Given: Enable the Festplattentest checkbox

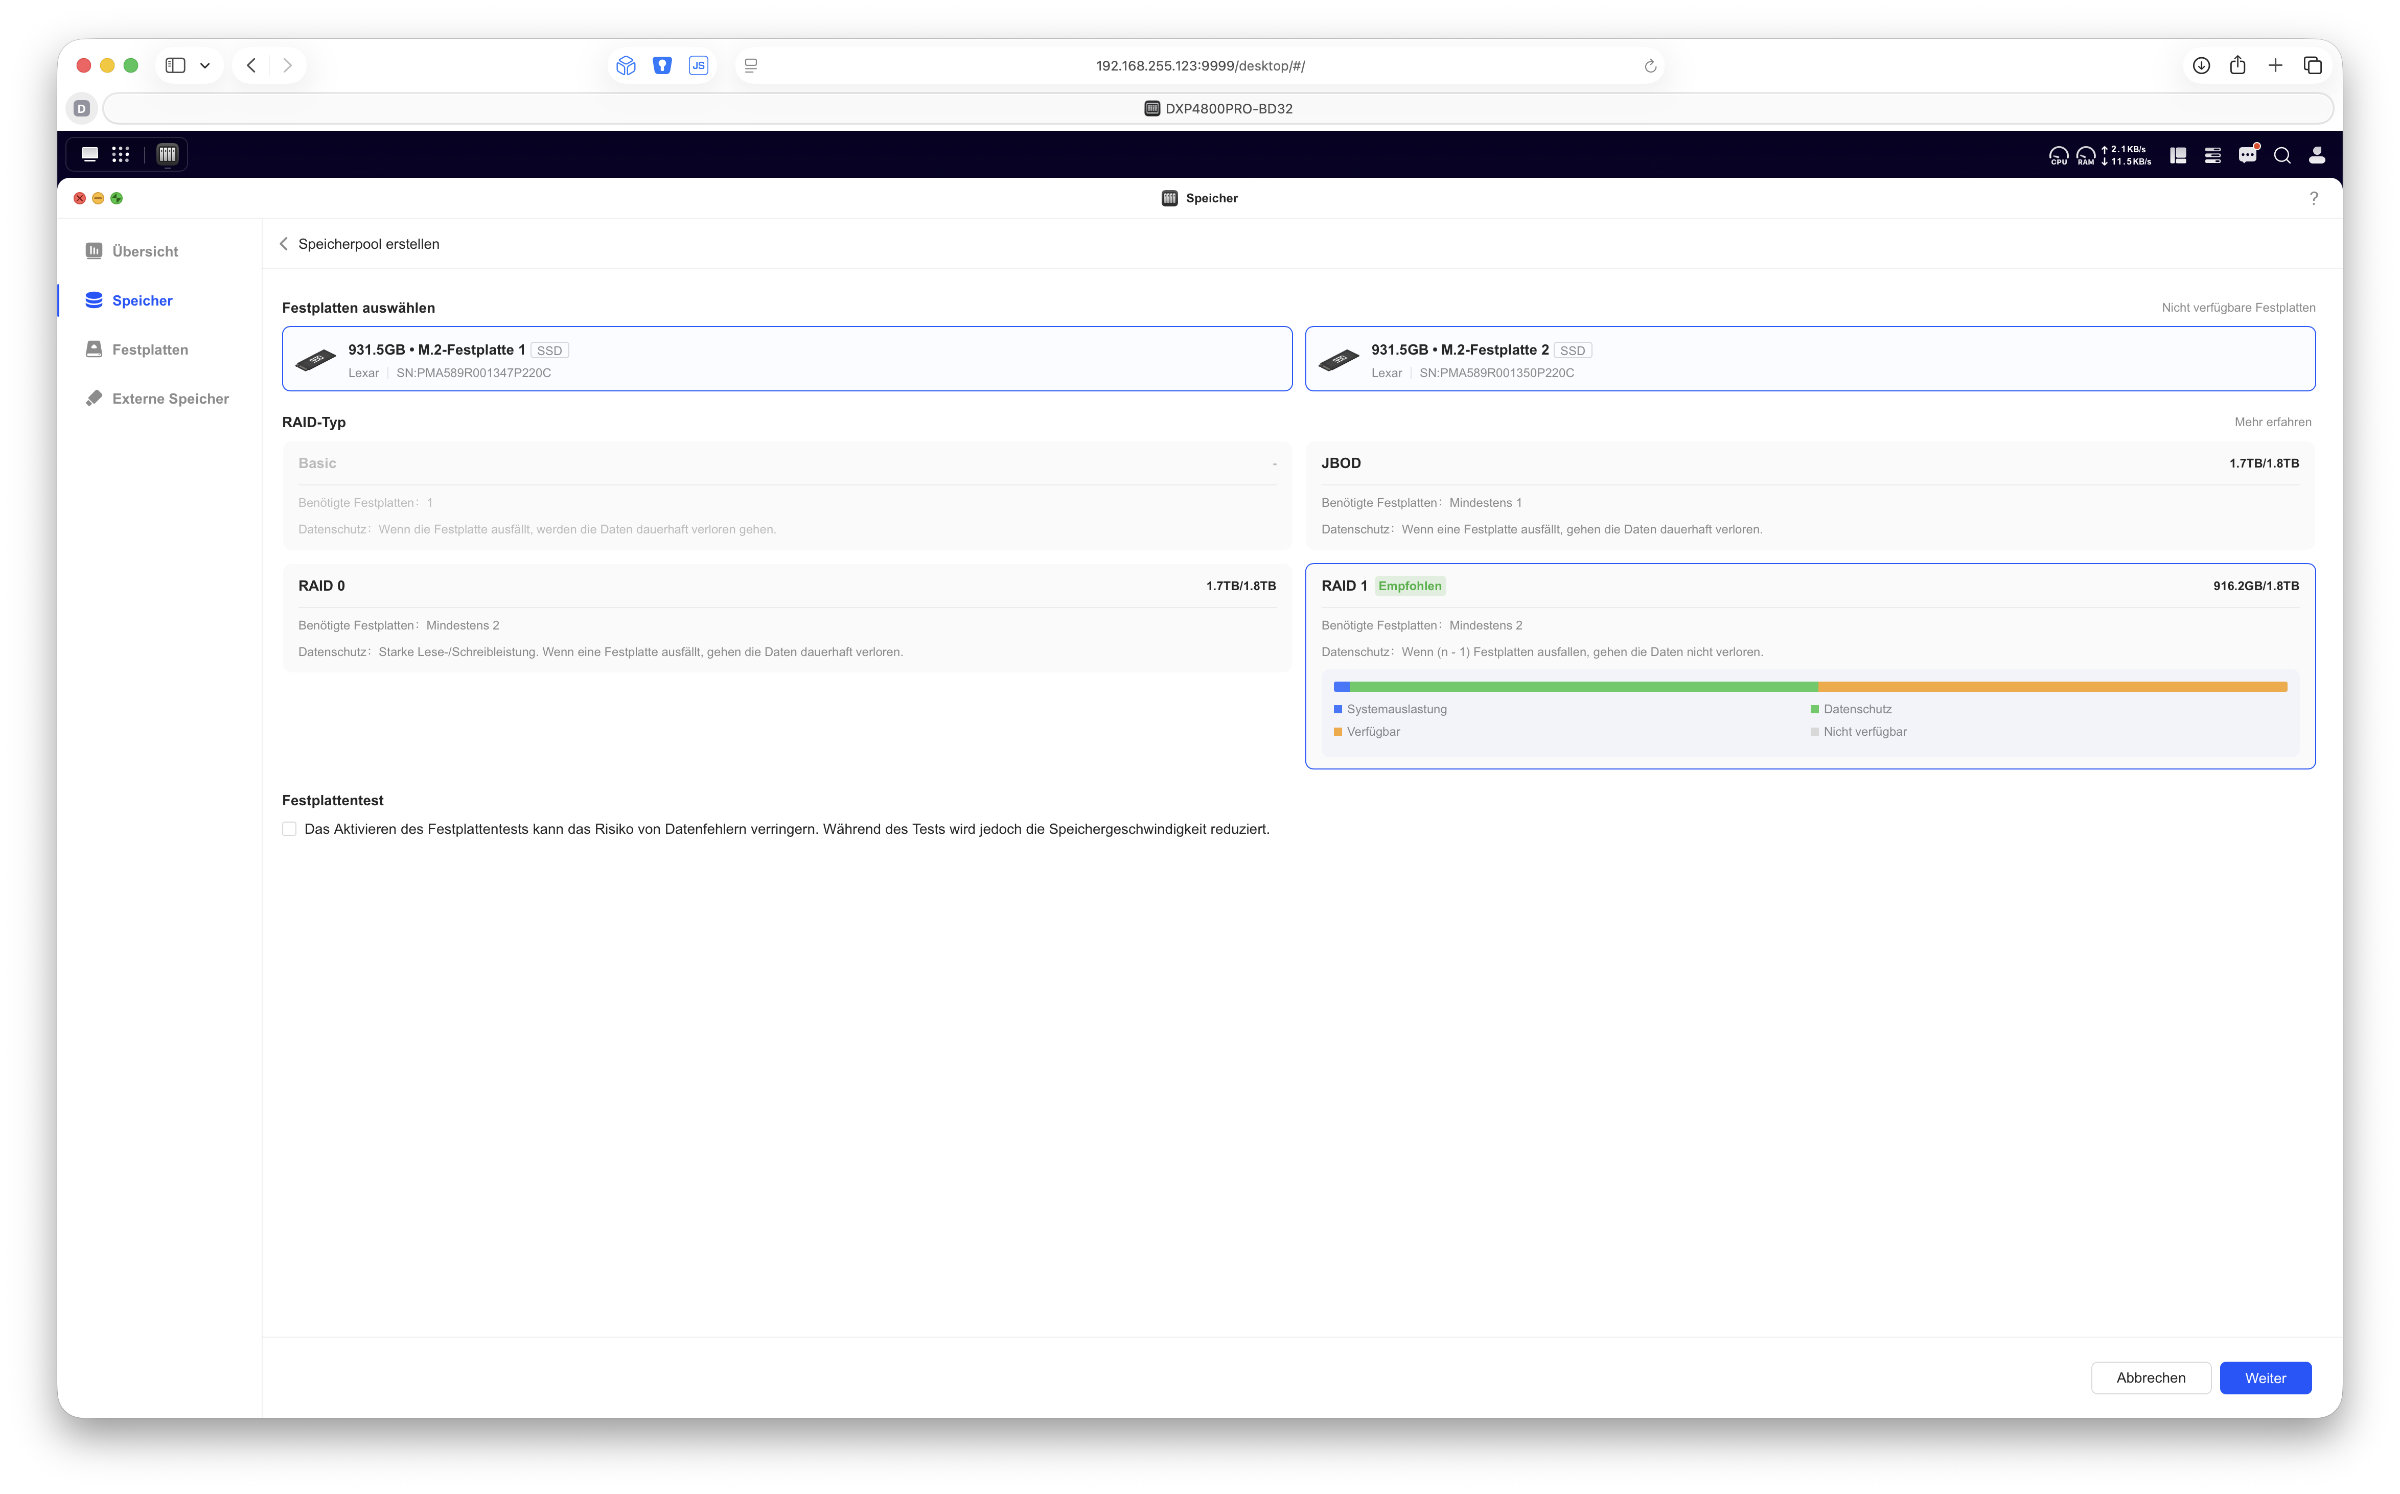Looking at the screenshot, I should click(x=289, y=829).
